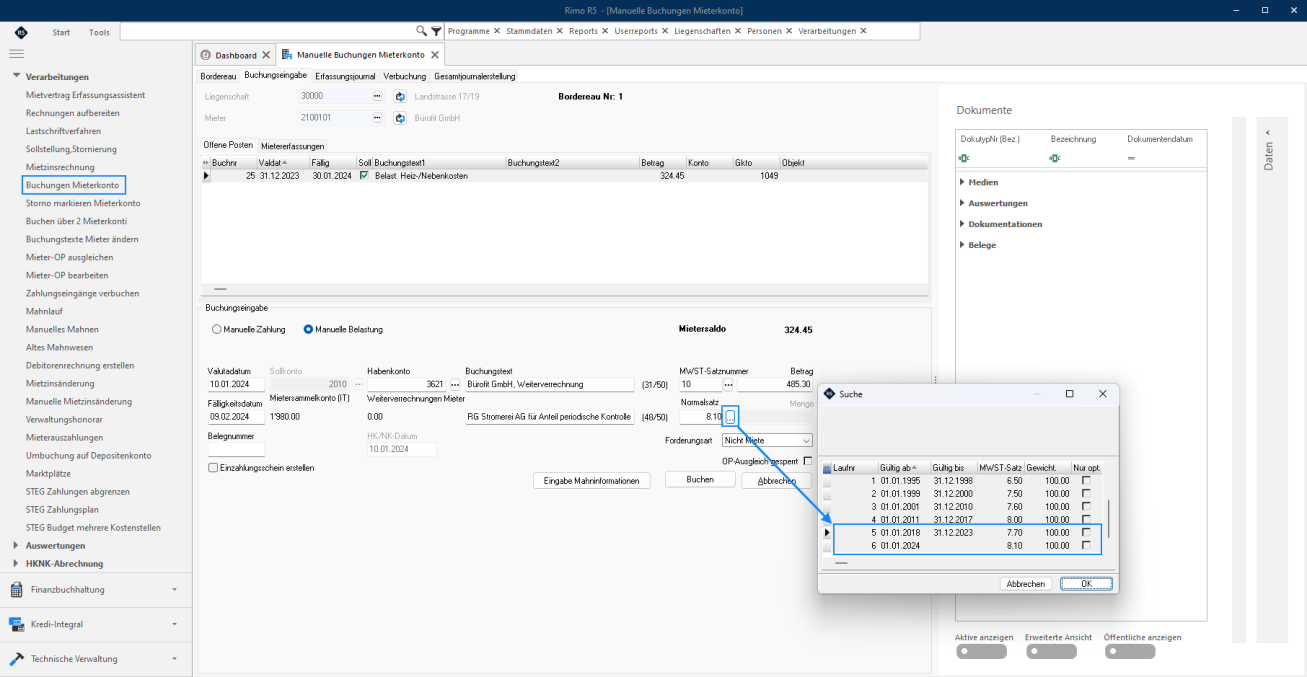Select the Manuelle Belastung radio button

pyautogui.click(x=308, y=329)
